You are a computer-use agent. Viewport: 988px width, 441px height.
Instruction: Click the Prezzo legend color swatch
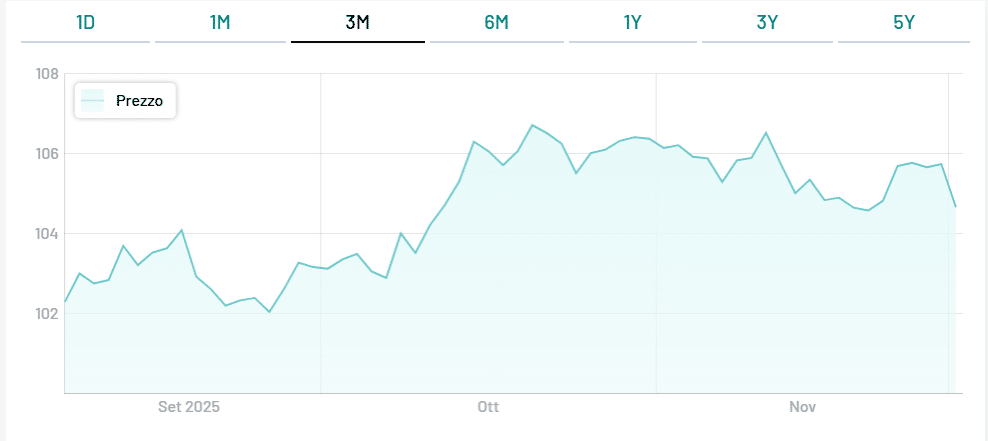point(93,100)
